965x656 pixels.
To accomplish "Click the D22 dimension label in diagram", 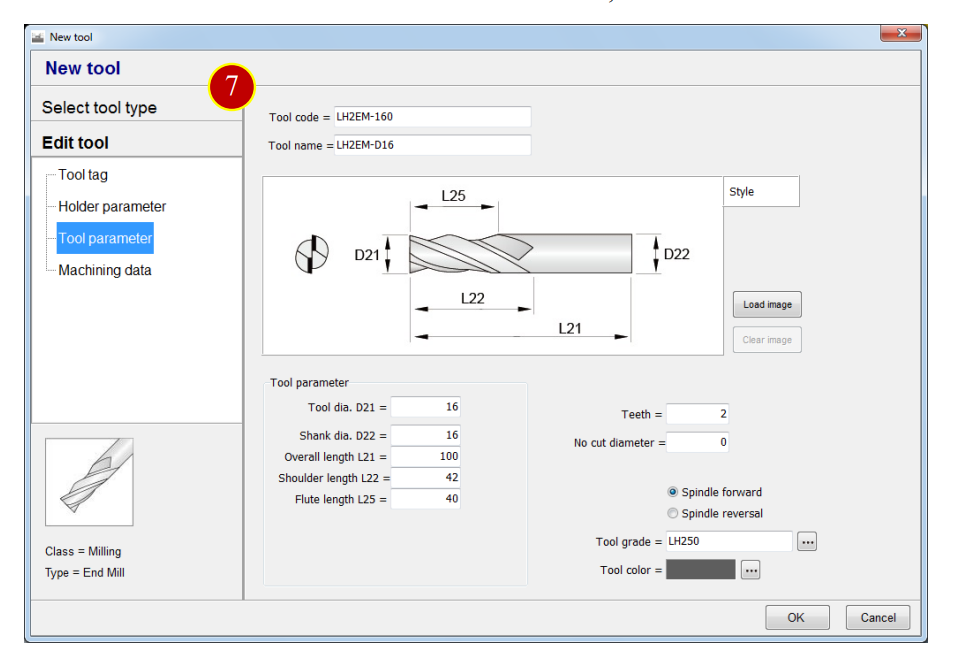I will click(676, 254).
